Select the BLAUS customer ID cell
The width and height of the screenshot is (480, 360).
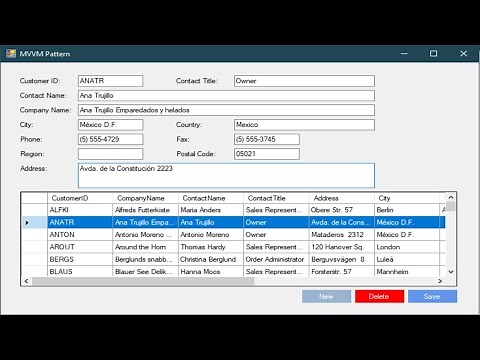pyautogui.click(x=80, y=271)
